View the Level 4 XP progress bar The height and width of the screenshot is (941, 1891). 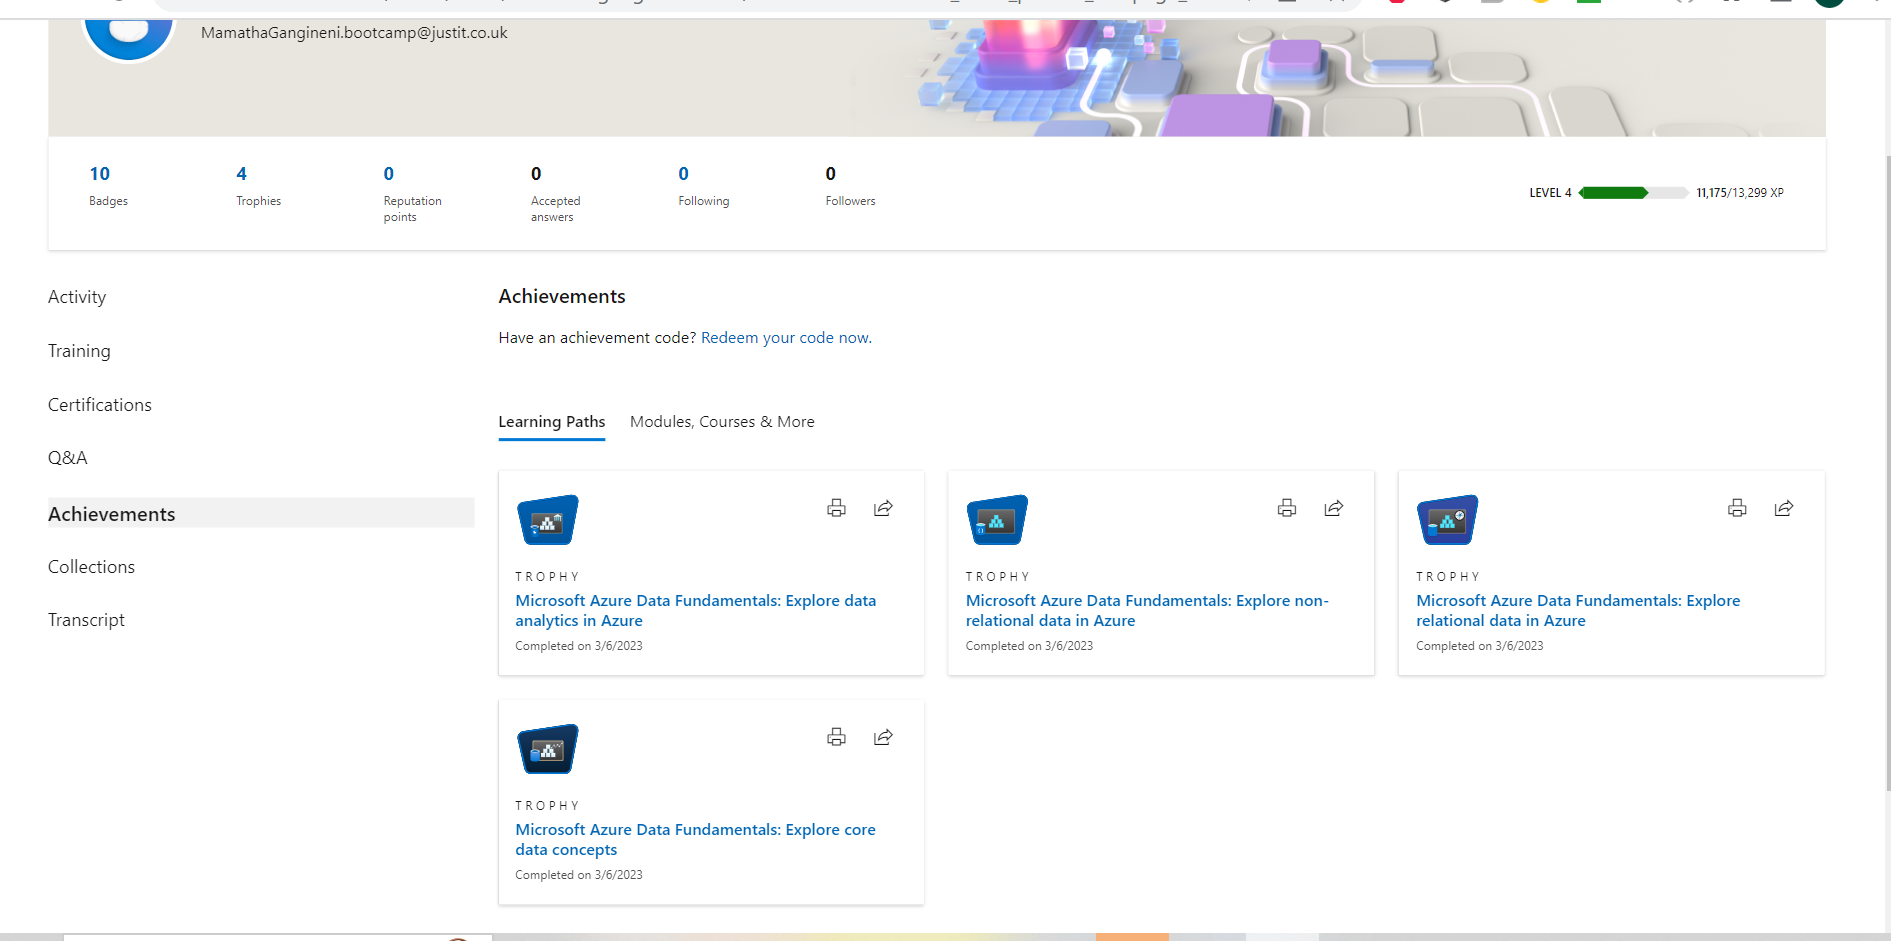[x=1632, y=192]
